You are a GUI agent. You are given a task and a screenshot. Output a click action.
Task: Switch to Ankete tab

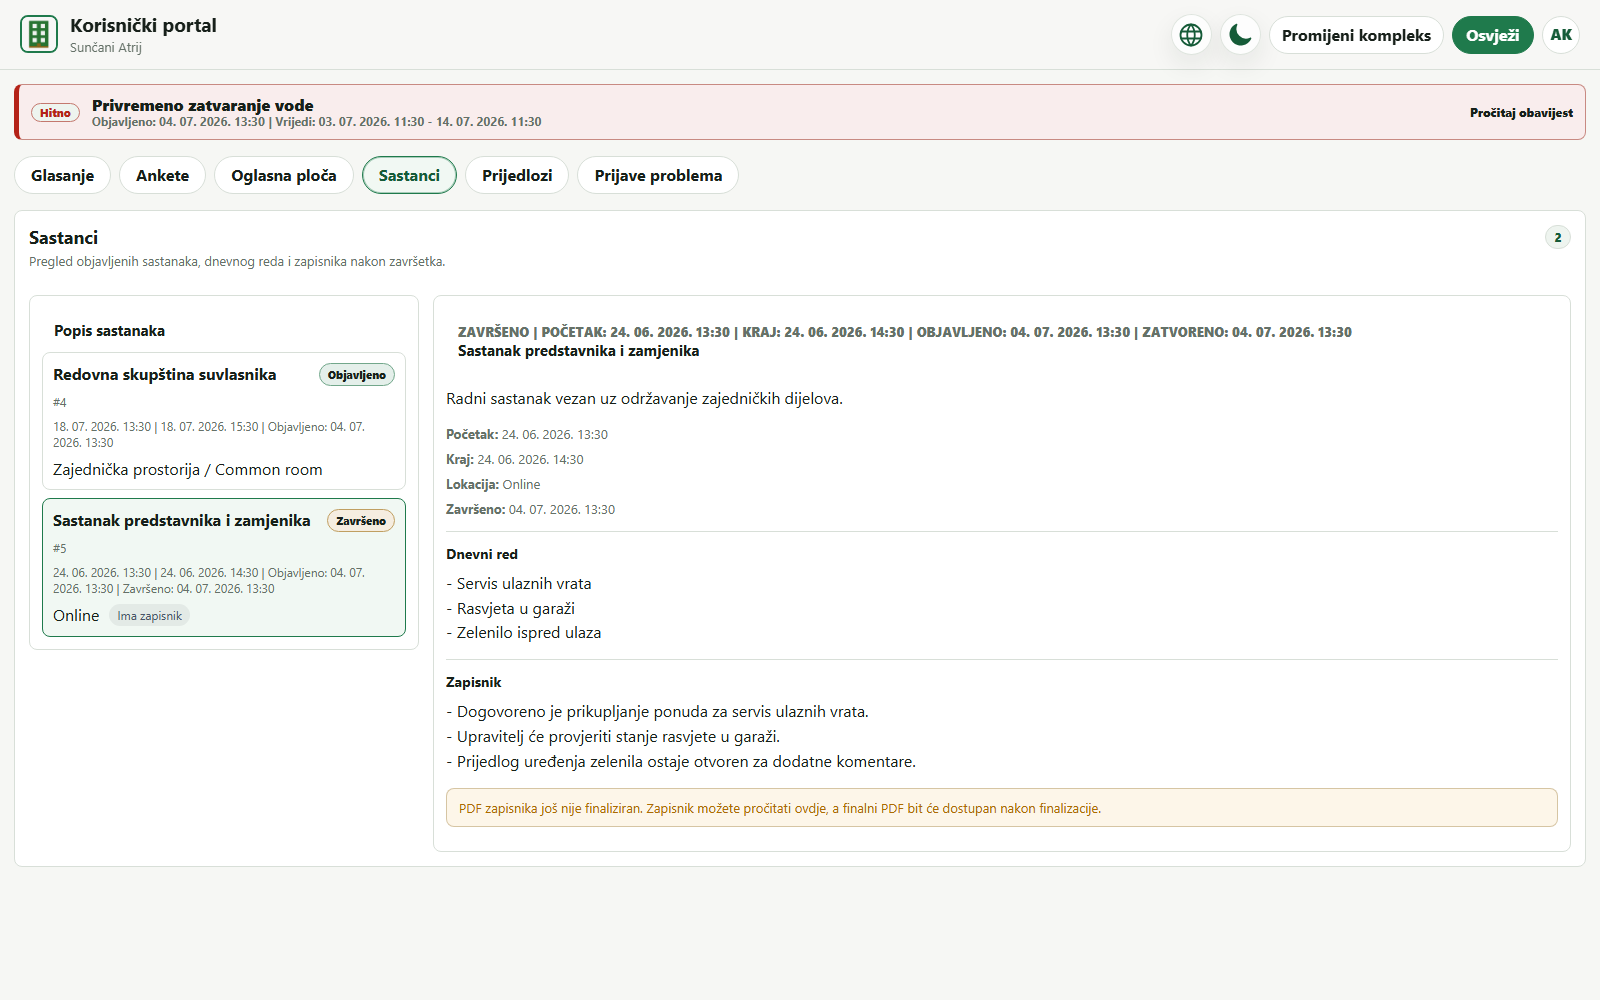point(162,175)
